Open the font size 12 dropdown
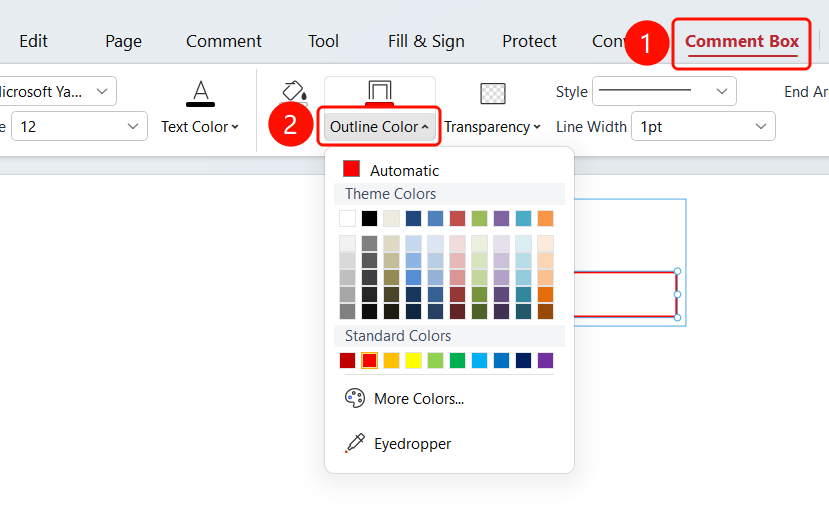 (x=79, y=126)
